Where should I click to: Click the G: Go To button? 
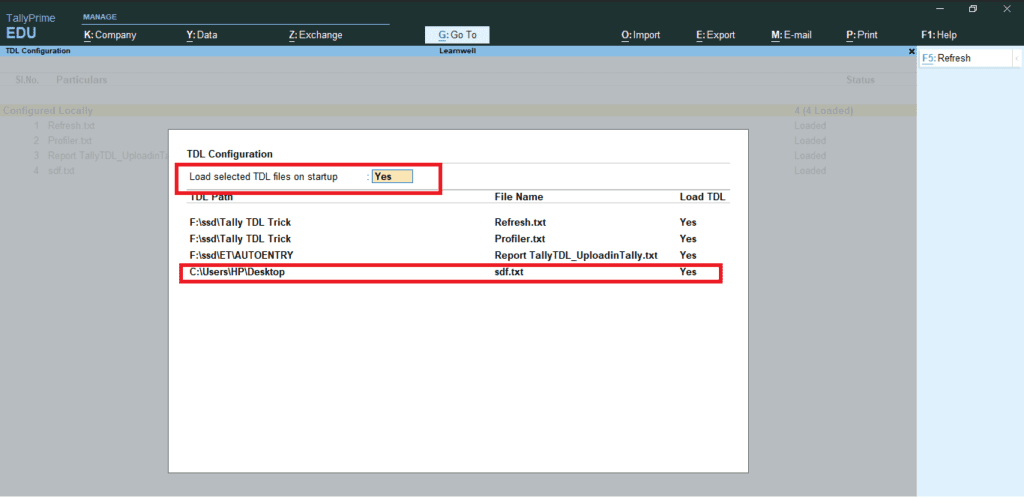[x=457, y=35]
